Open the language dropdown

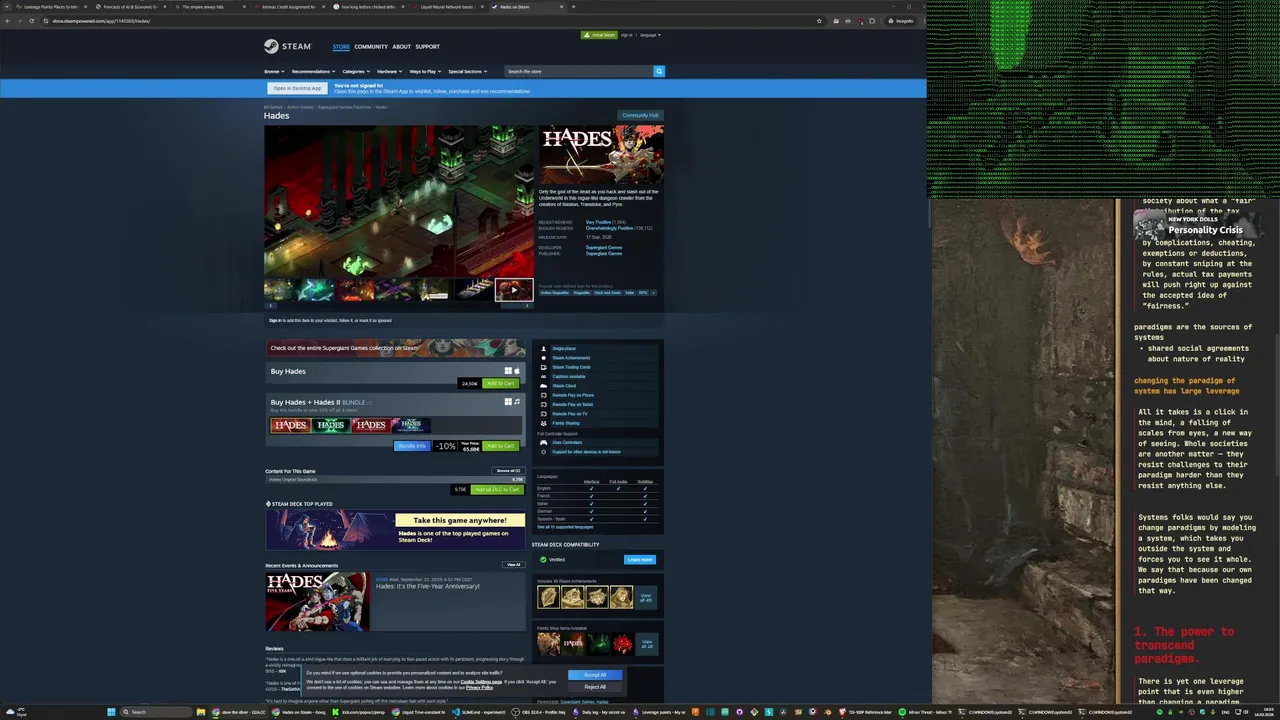(x=650, y=35)
